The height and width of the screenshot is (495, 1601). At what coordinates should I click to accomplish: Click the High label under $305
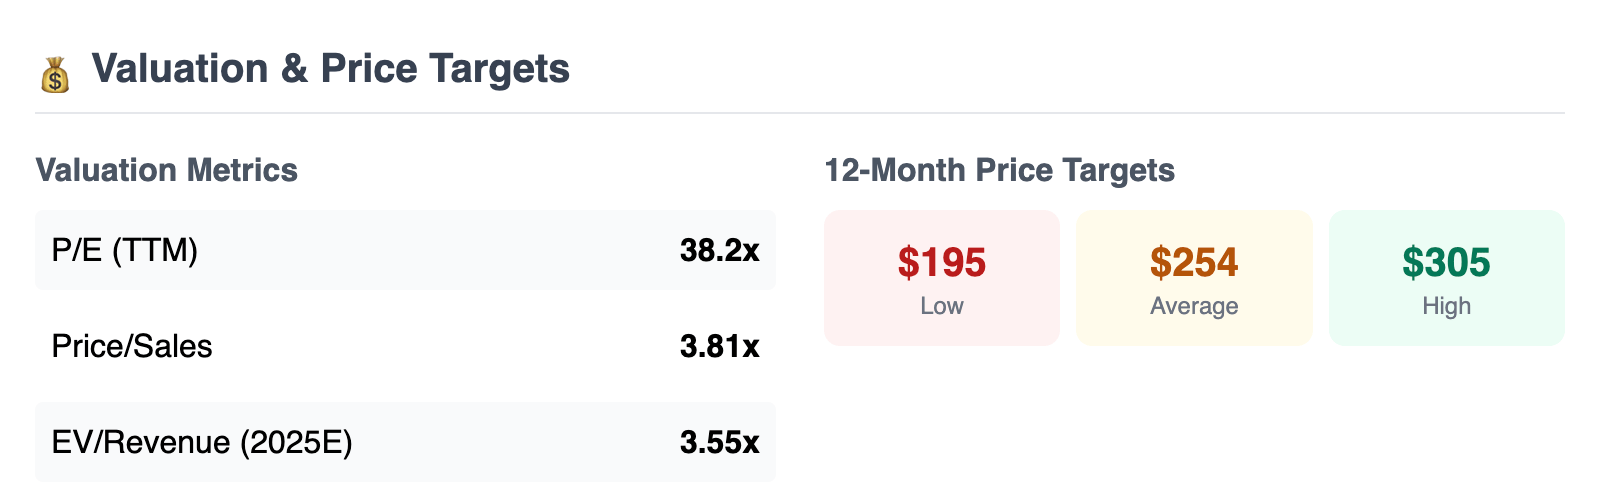tap(1447, 306)
